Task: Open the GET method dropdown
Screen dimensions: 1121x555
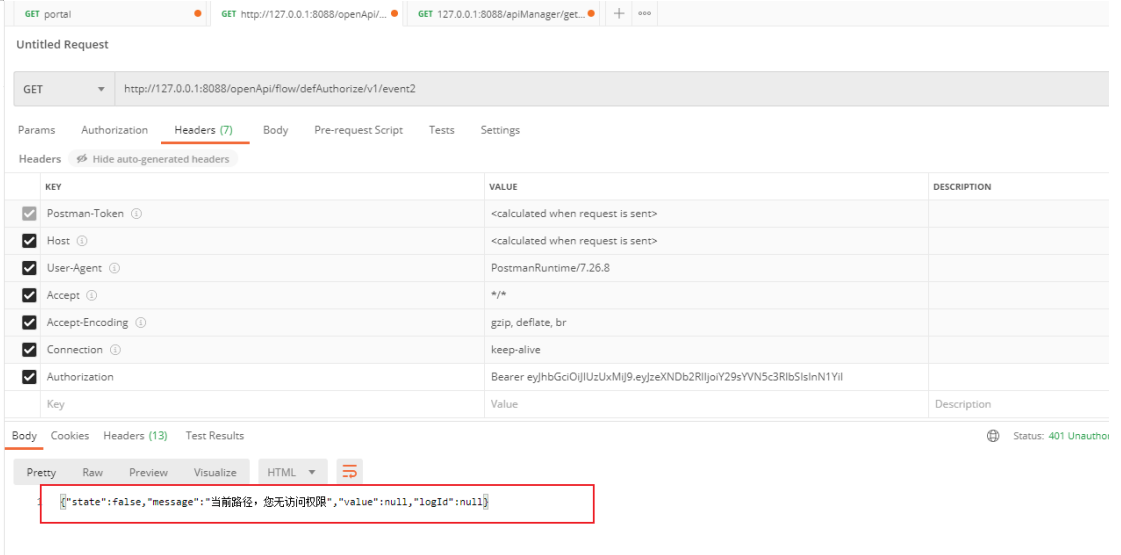Action: 64,89
